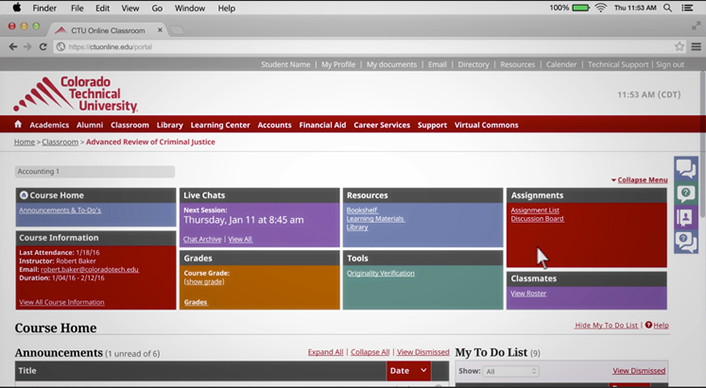The width and height of the screenshot is (706, 388).
Task: Open the File menu
Action: (77, 8)
